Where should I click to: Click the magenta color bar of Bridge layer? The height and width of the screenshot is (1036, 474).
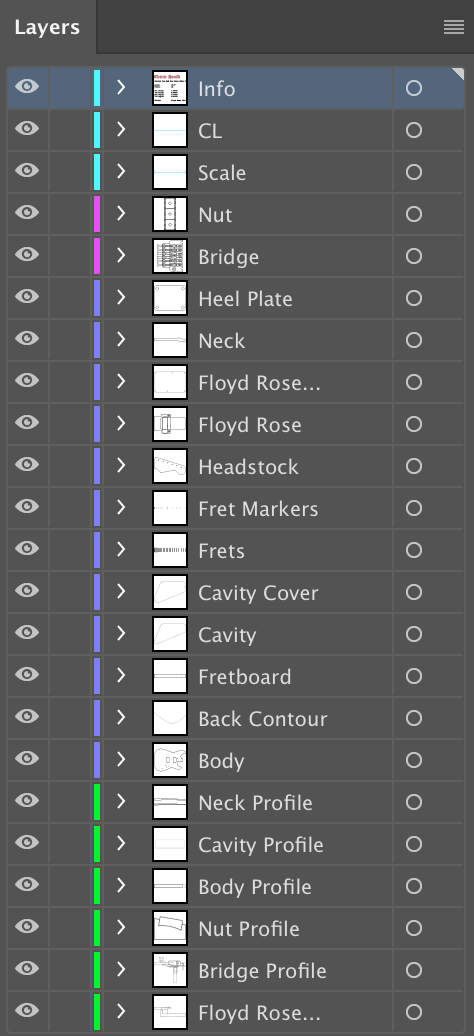(x=97, y=256)
